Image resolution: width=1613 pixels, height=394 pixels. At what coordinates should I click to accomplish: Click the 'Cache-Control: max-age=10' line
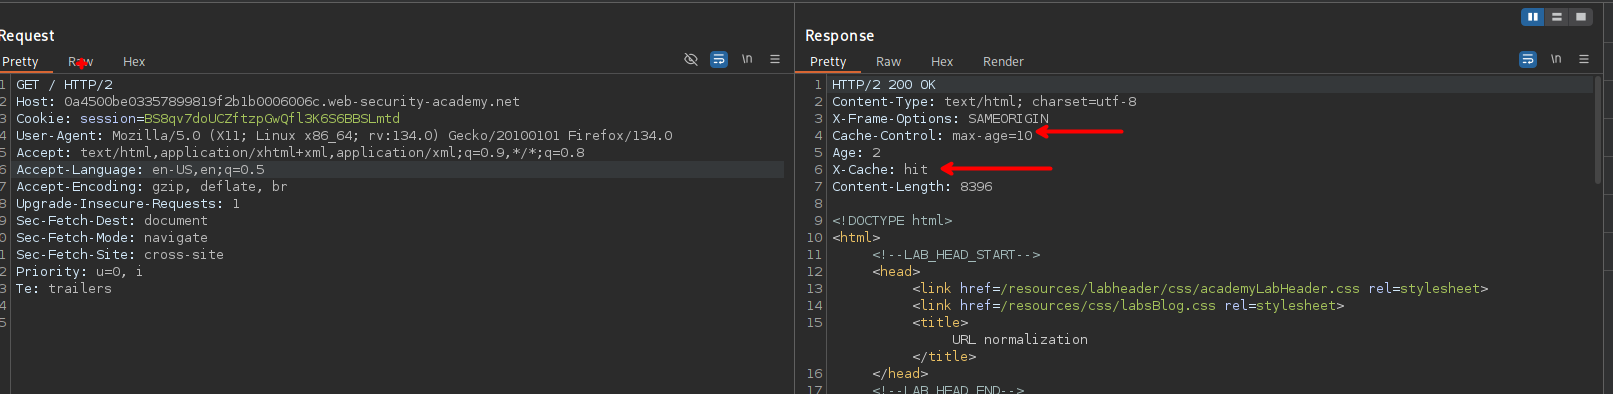(x=932, y=136)
